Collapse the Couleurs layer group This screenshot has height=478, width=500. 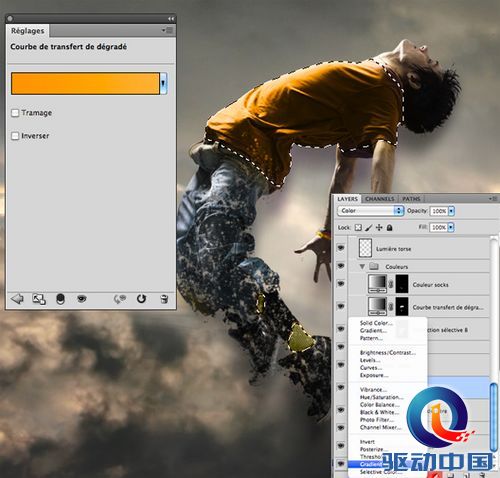(x=362, y=267)
